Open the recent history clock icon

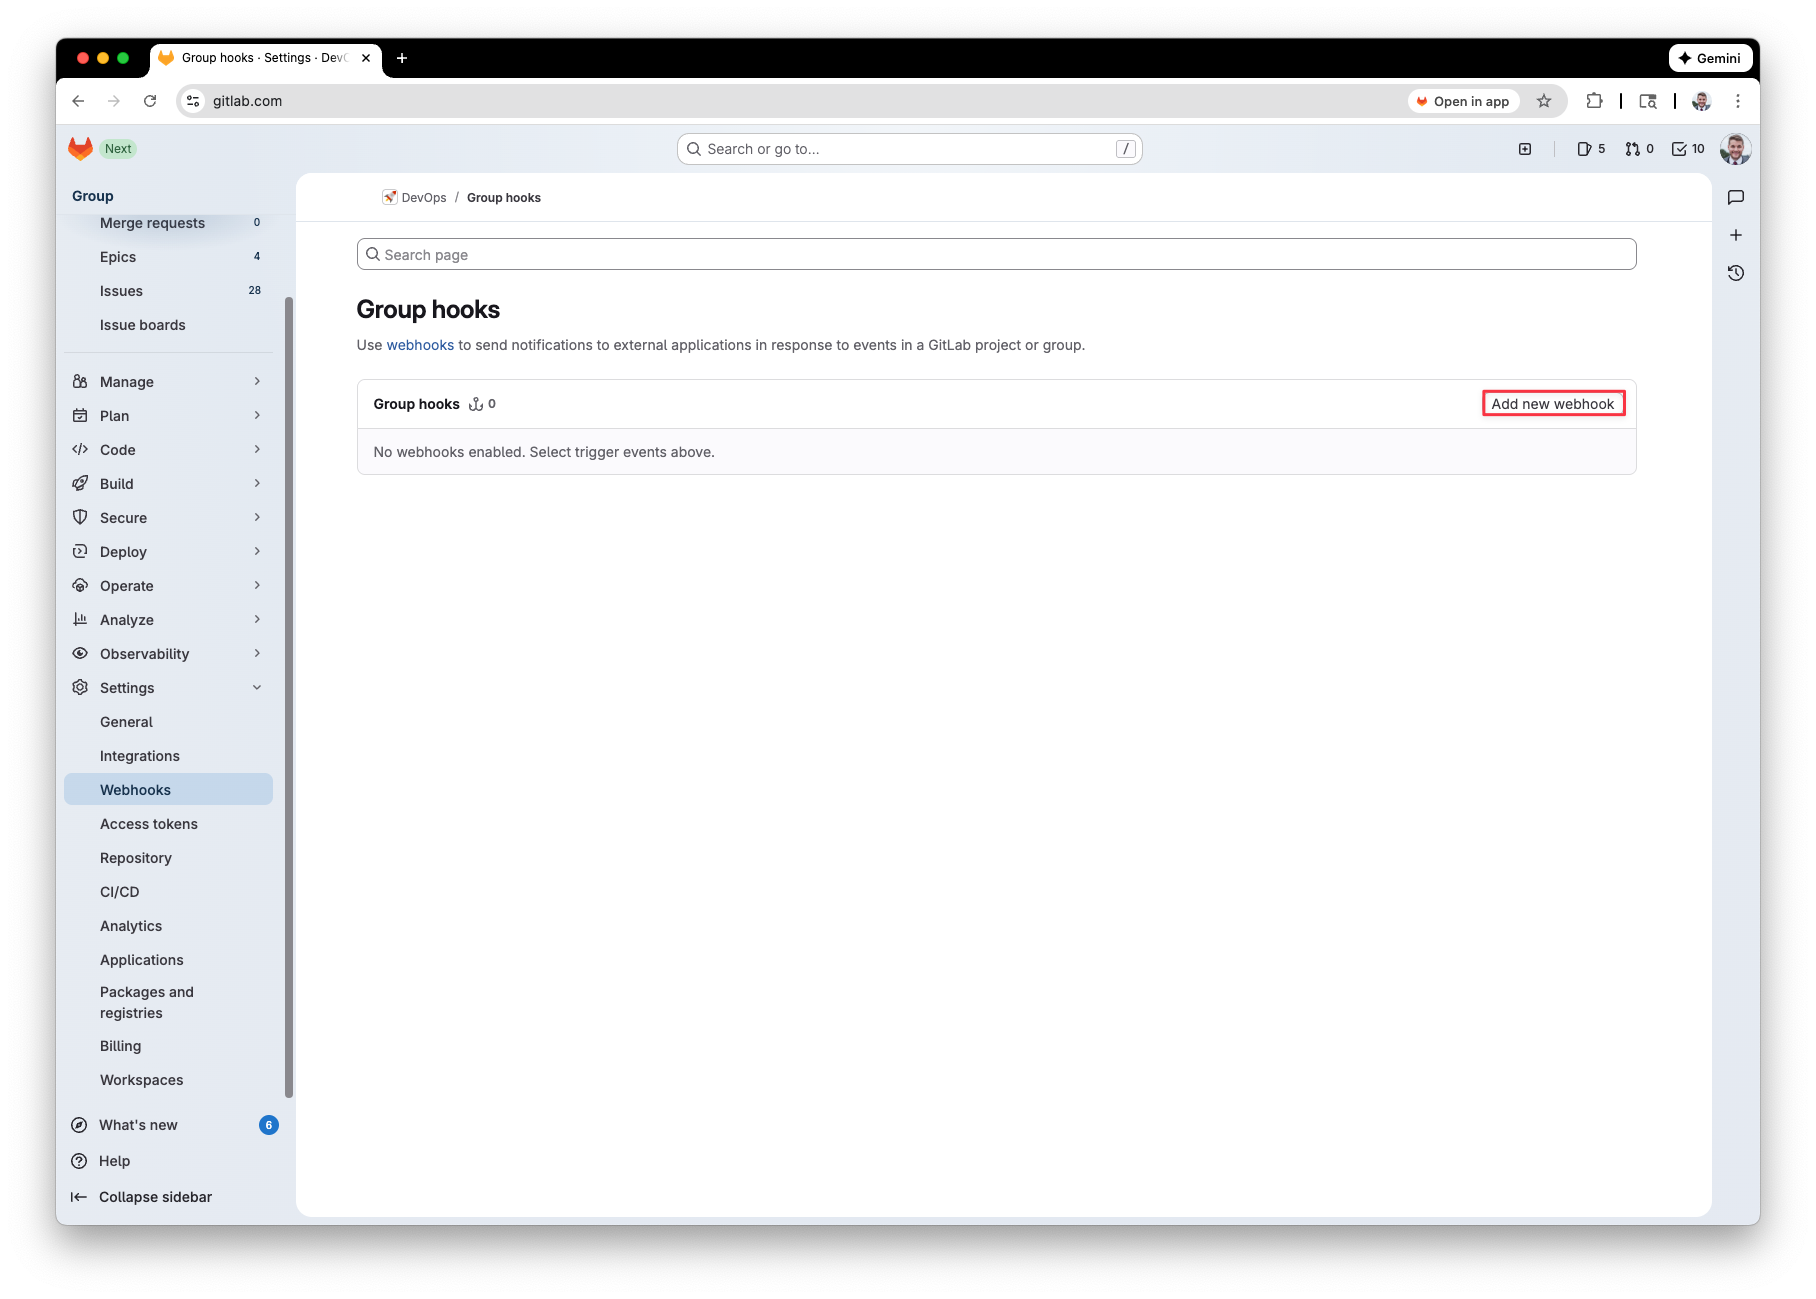click(1736, 273)
